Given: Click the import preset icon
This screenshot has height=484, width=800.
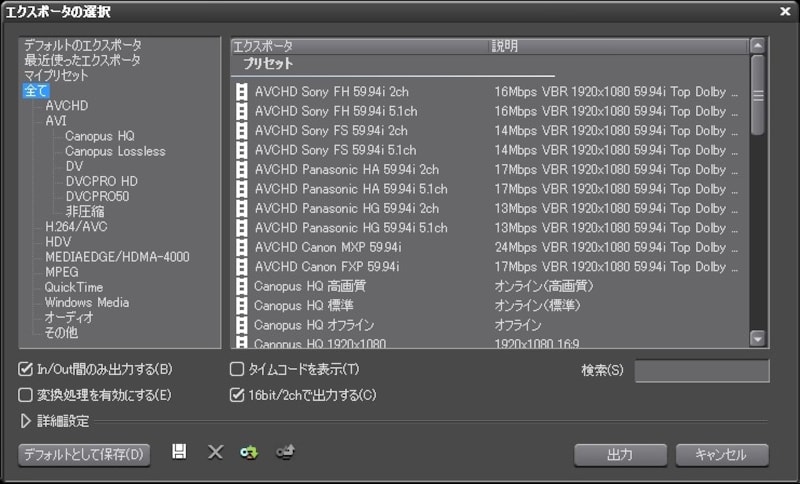Looking at the screenshot, I should [249, 452].
